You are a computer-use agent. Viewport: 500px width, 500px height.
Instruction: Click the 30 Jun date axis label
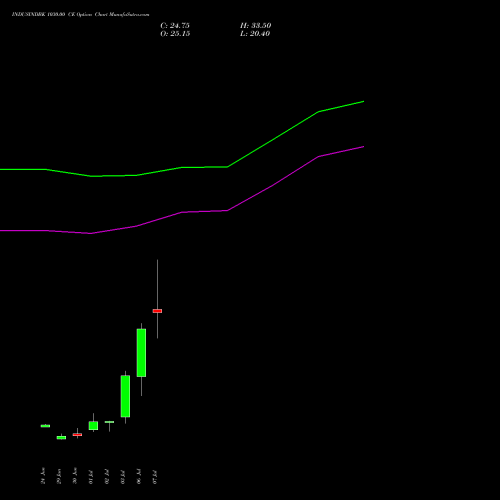tap(75, 476)
